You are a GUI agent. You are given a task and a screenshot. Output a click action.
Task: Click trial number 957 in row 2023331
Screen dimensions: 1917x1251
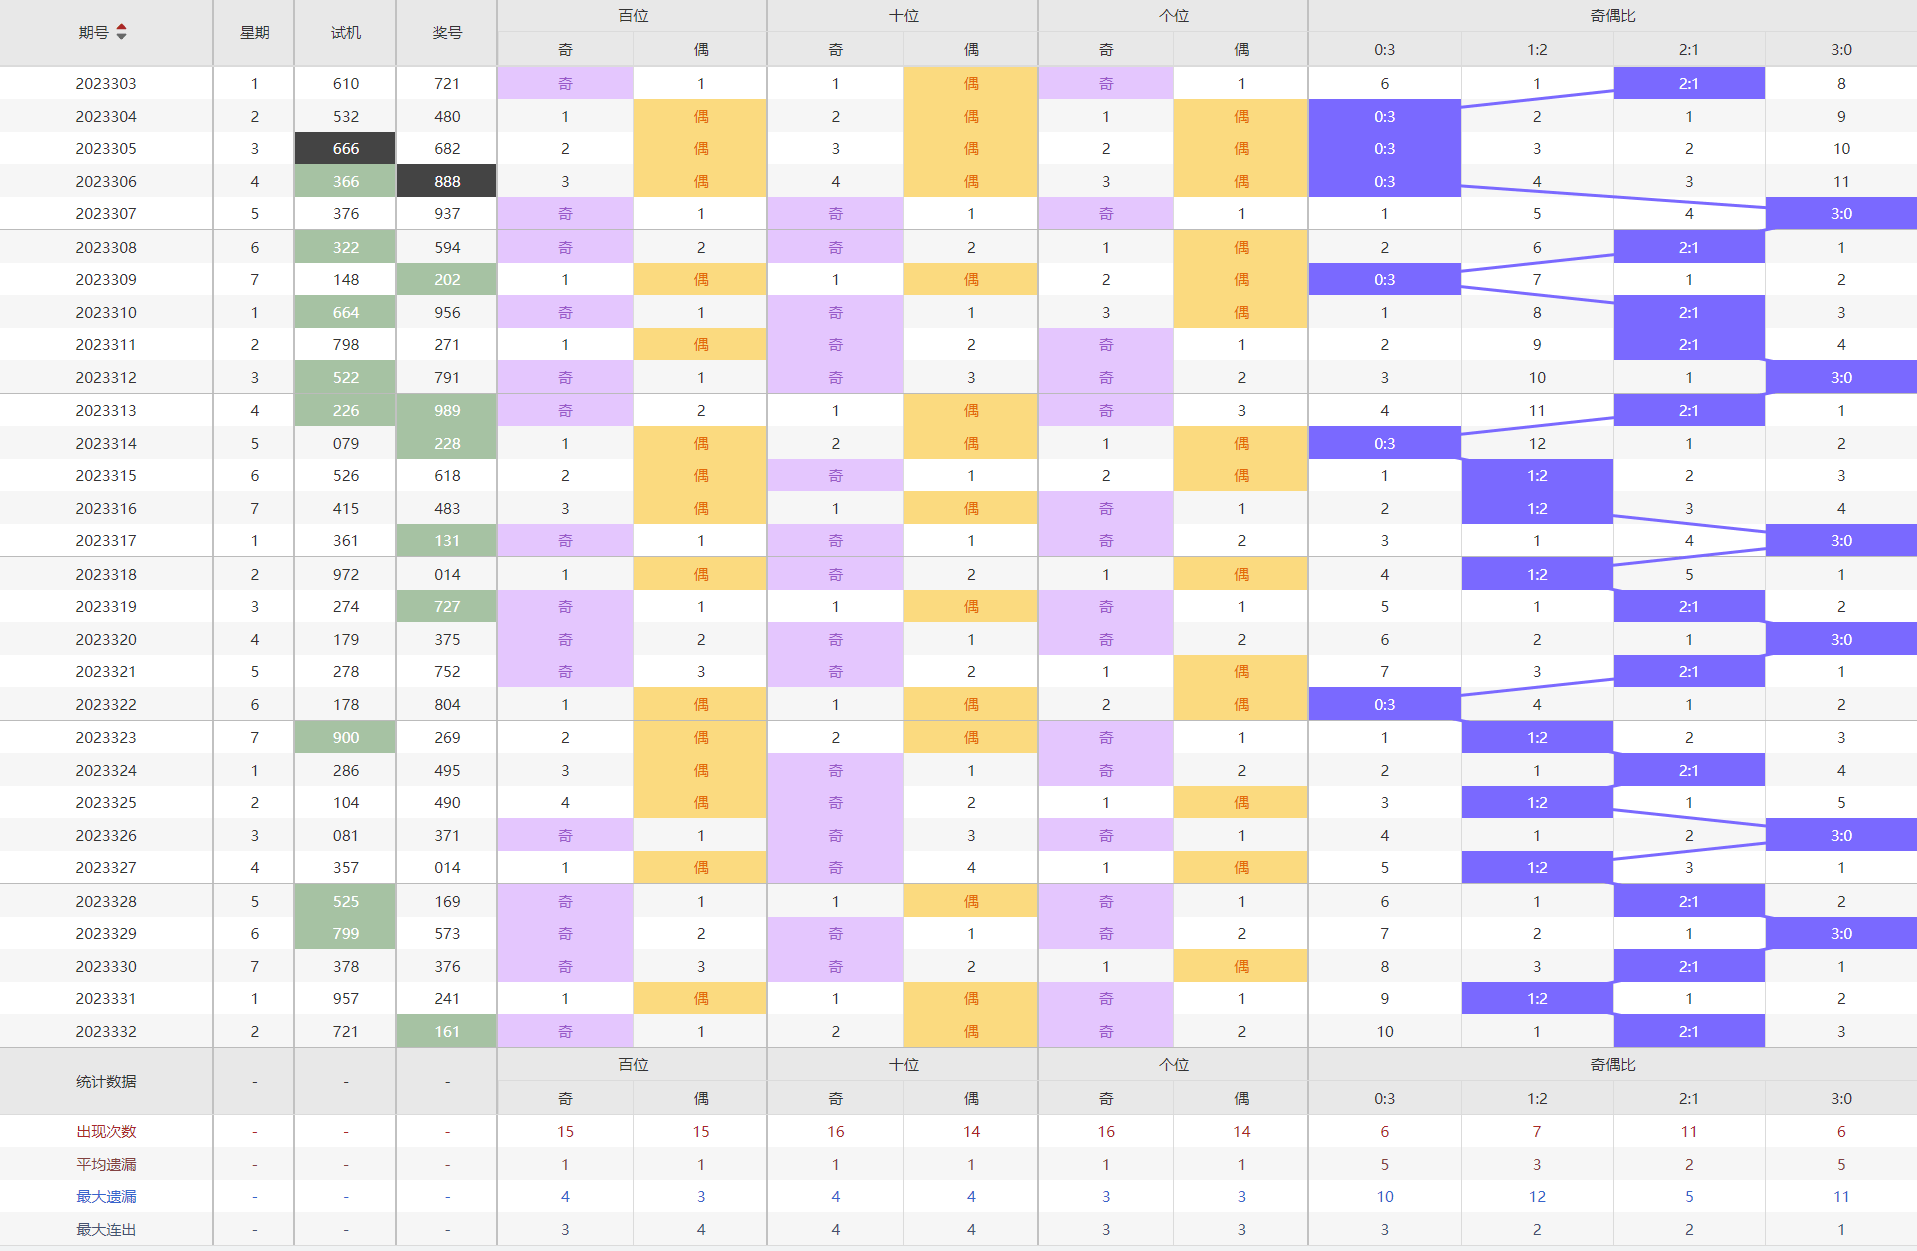point(345,998)
